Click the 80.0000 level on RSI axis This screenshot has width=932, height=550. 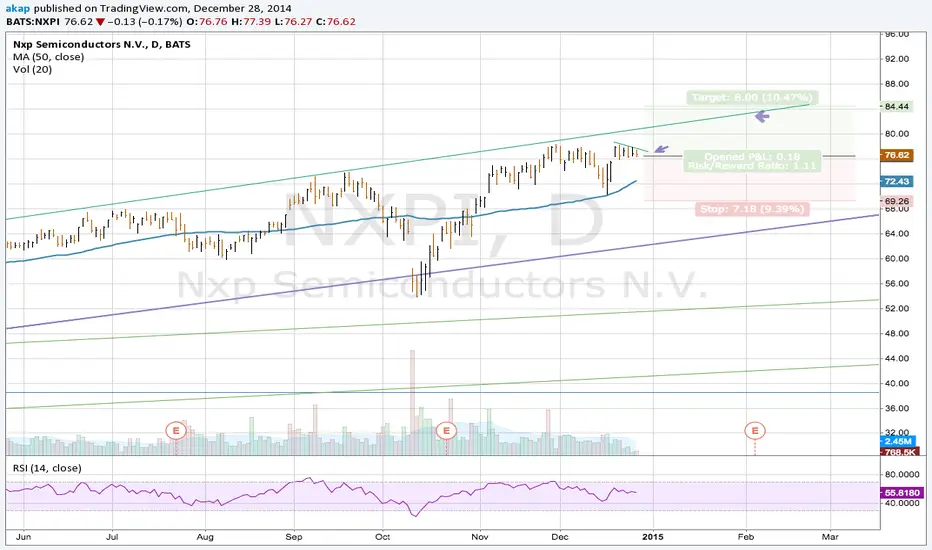902,474
